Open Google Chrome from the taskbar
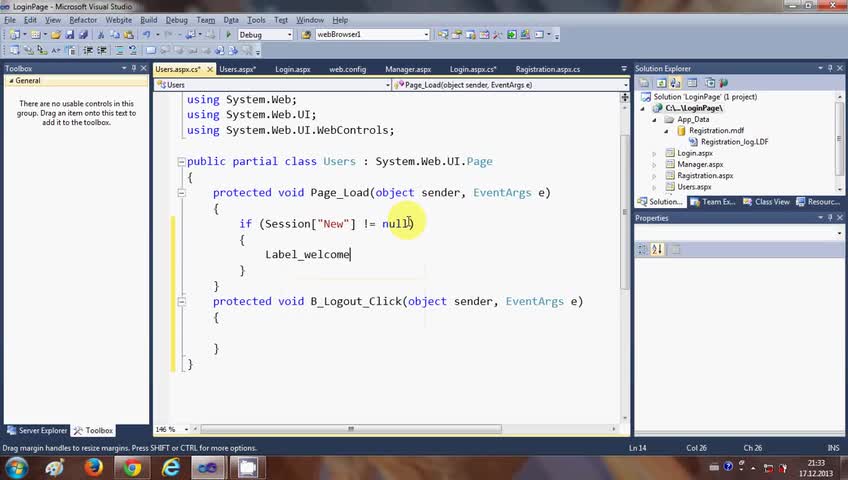The image size is (848, 480). 131,467
